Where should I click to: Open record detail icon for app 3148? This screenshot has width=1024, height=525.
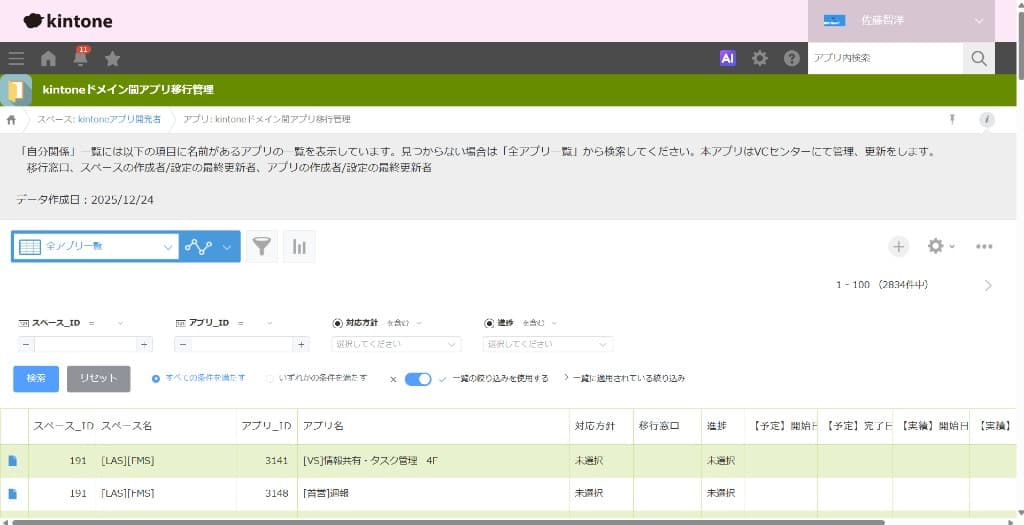(12, 494)
